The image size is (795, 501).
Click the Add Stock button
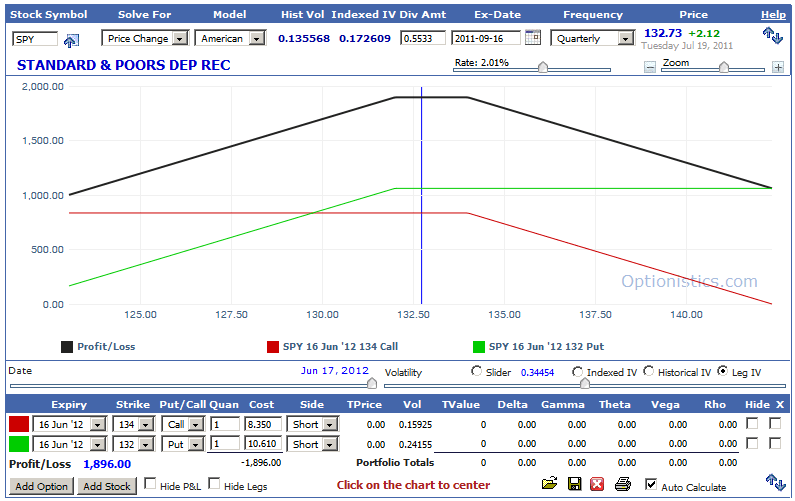pos(106,486)
